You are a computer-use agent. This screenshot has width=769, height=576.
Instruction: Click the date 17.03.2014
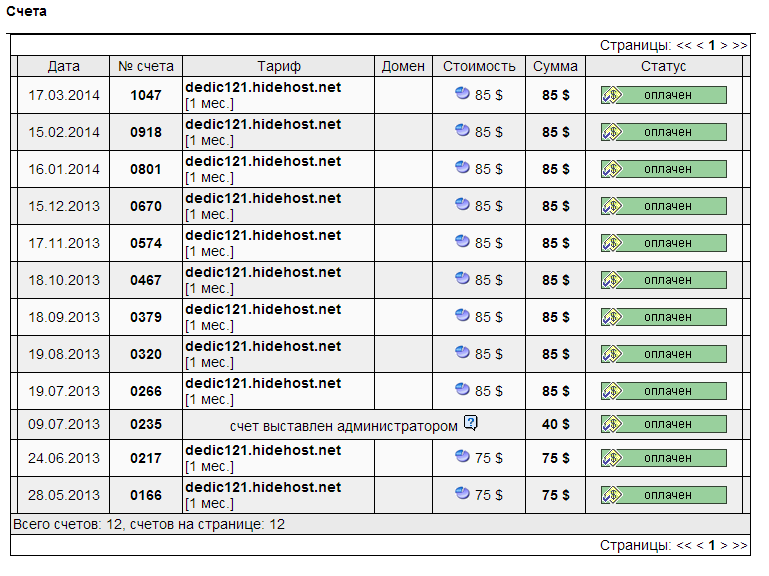tap(64, 95)
